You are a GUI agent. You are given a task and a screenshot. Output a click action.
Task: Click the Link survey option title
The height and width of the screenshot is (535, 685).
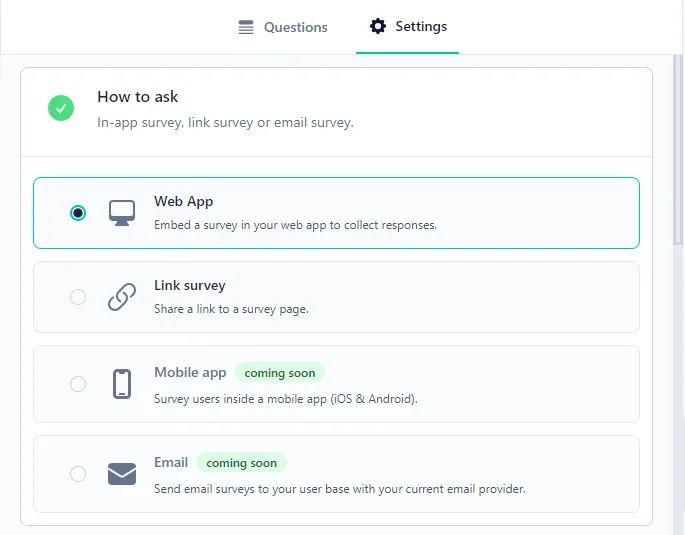[189, 286]
